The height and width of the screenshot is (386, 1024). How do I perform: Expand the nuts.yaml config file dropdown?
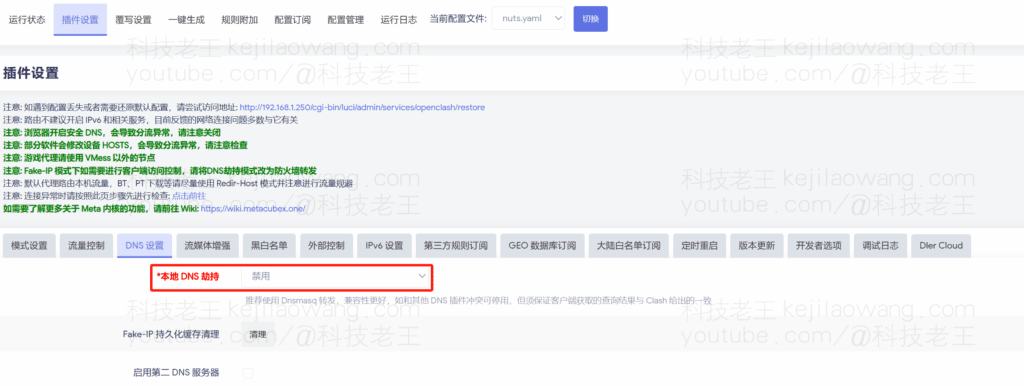tap(528, 19)
